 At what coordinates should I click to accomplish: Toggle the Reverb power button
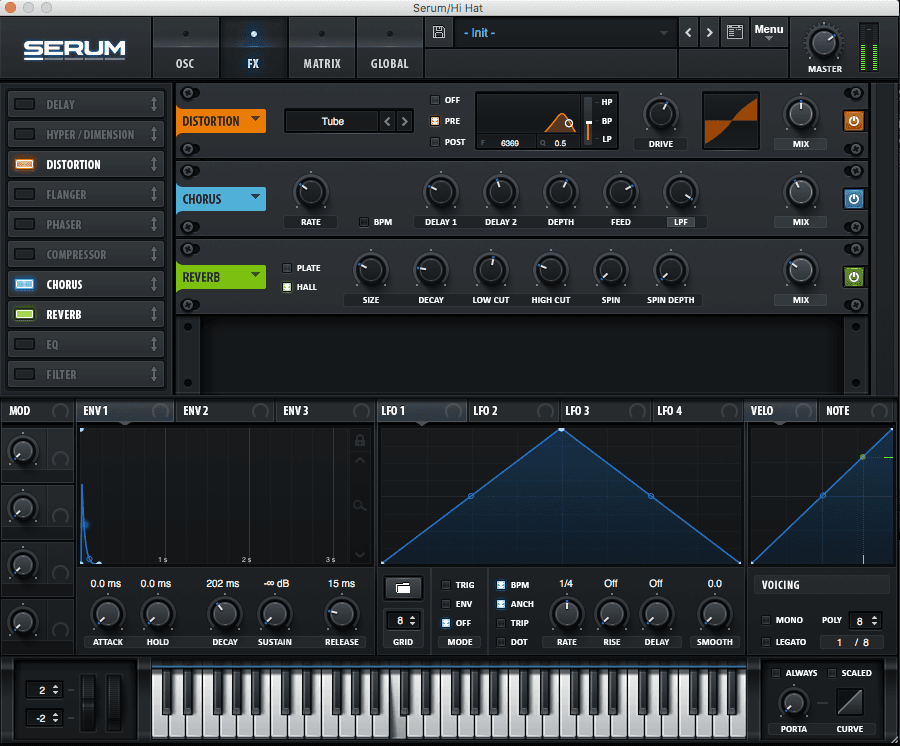[x=854, y=277]
